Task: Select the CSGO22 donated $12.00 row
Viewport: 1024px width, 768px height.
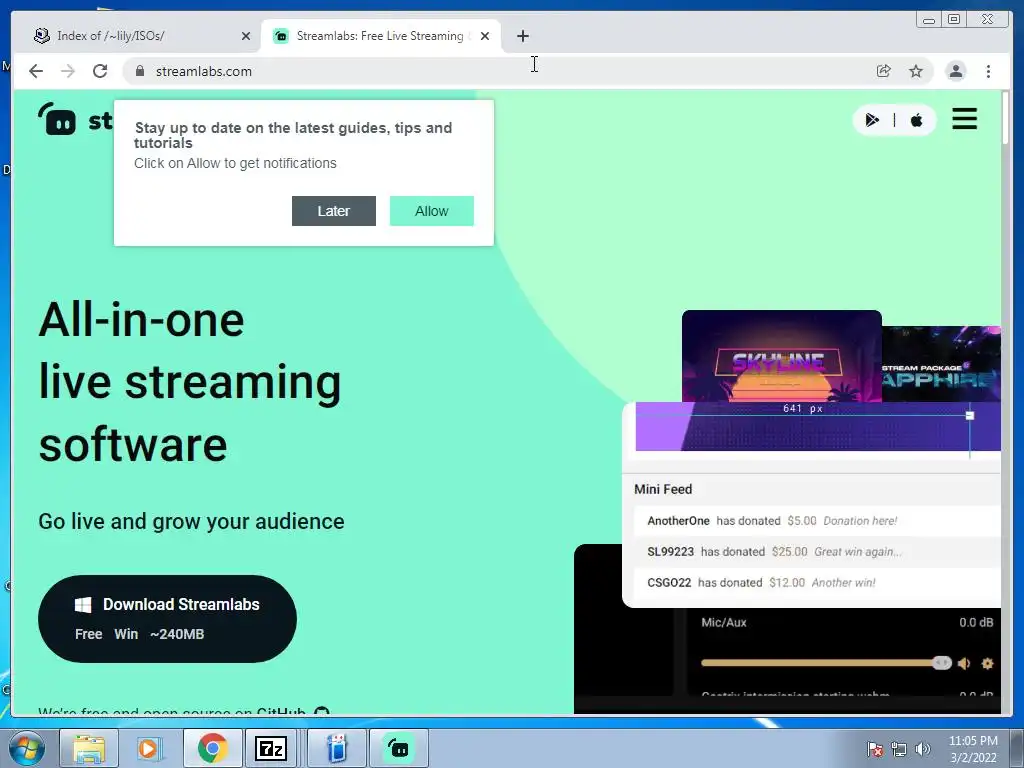Action: click(x=817, y=583)
